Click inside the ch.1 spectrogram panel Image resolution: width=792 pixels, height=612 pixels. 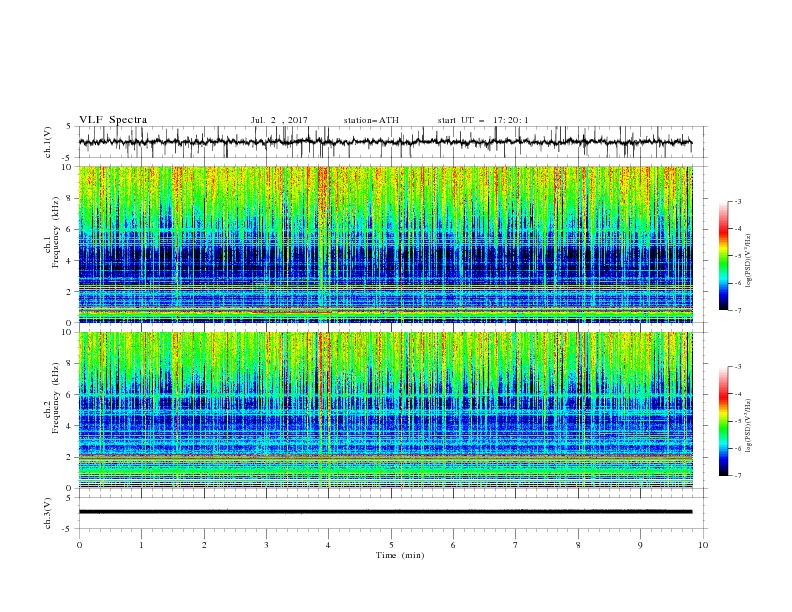tap(385, 244)
